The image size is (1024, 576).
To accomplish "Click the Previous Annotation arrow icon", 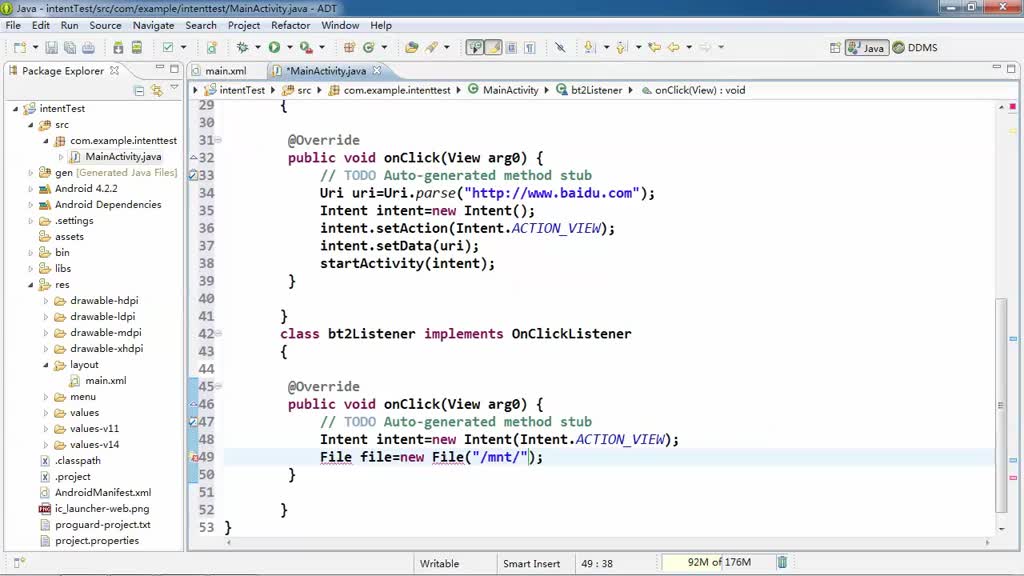I will point(621,47).
